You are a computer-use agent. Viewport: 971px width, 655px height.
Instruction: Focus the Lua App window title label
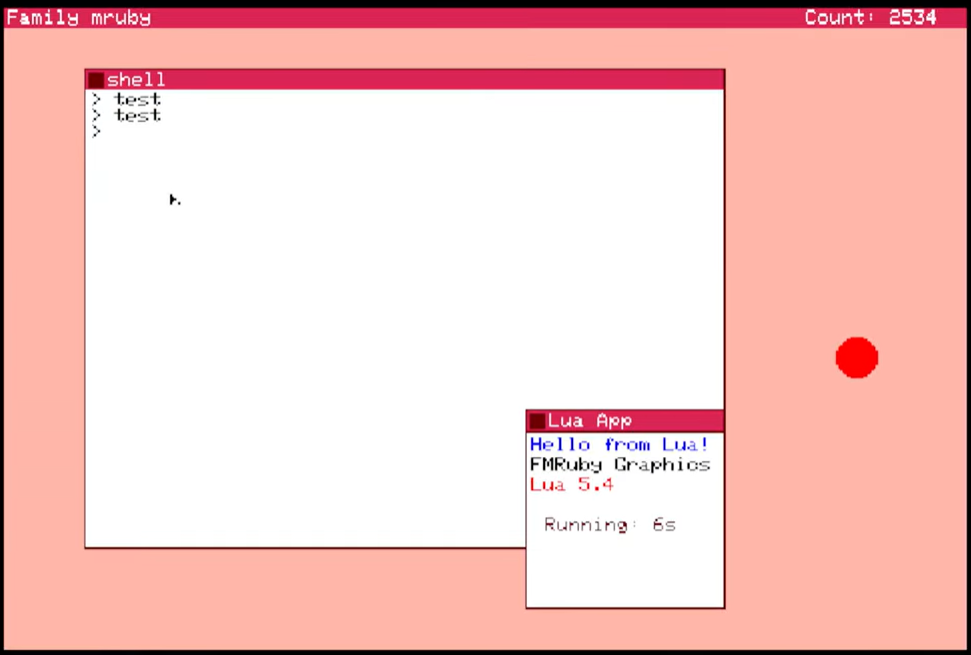[589, 421]
